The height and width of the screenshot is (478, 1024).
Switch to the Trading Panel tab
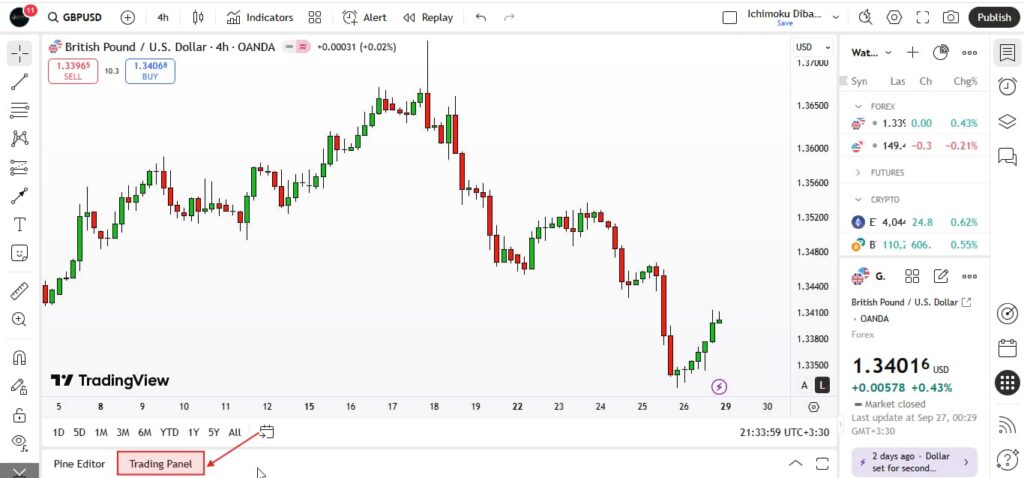coord(160,463)
